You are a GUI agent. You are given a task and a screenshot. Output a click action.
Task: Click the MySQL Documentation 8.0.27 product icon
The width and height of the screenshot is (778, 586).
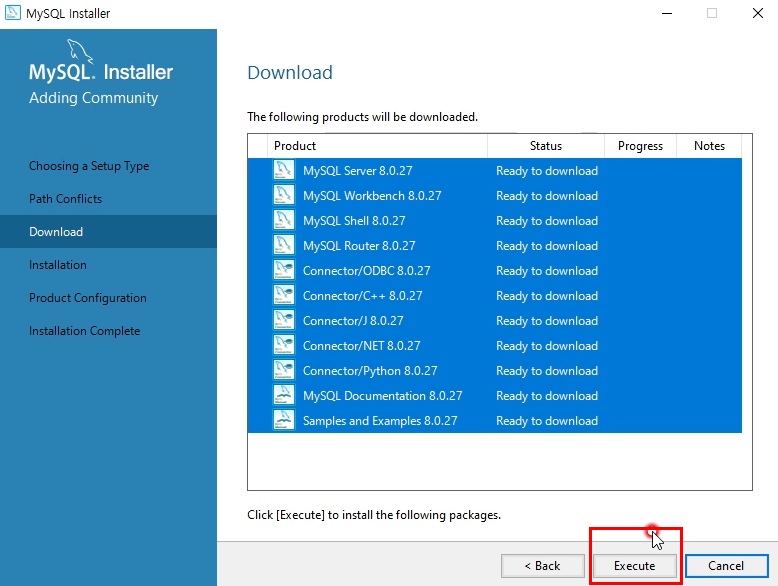click(284, 395)
